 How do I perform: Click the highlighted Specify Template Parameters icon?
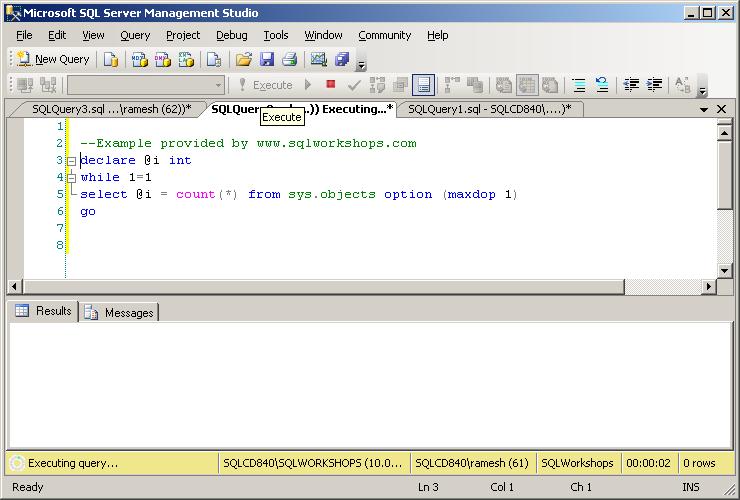click(x=423, y=85)
